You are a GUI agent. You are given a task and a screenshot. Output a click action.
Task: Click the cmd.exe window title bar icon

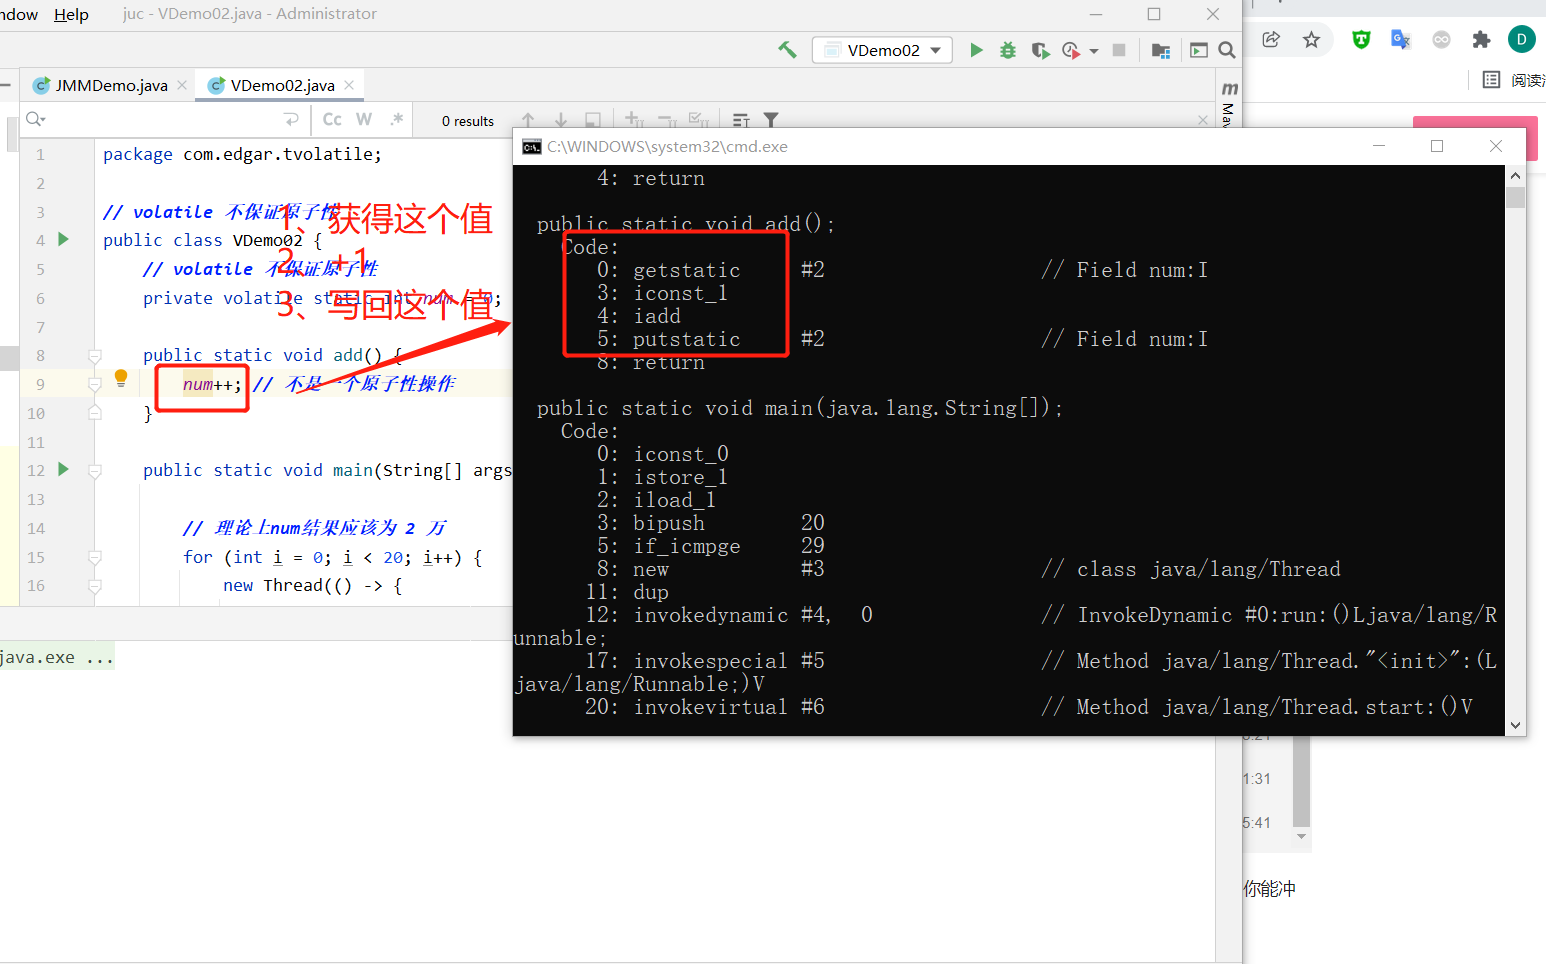532,146
